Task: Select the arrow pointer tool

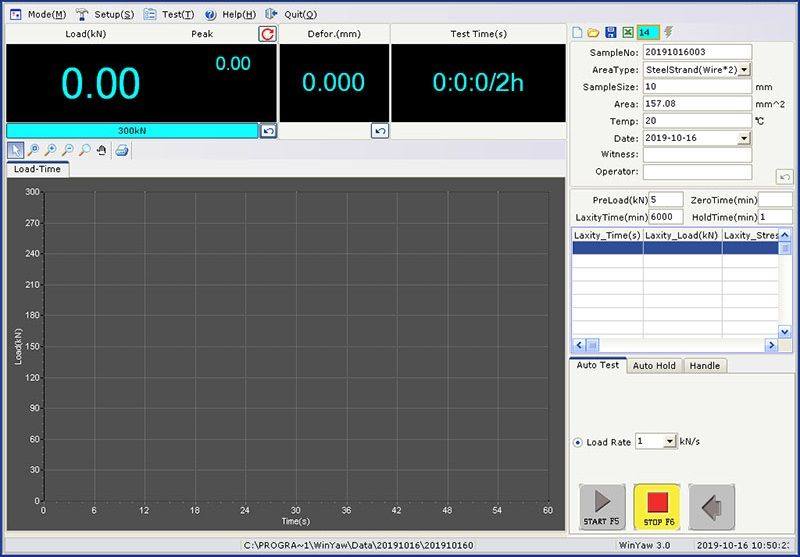Action: coord(16,150)
